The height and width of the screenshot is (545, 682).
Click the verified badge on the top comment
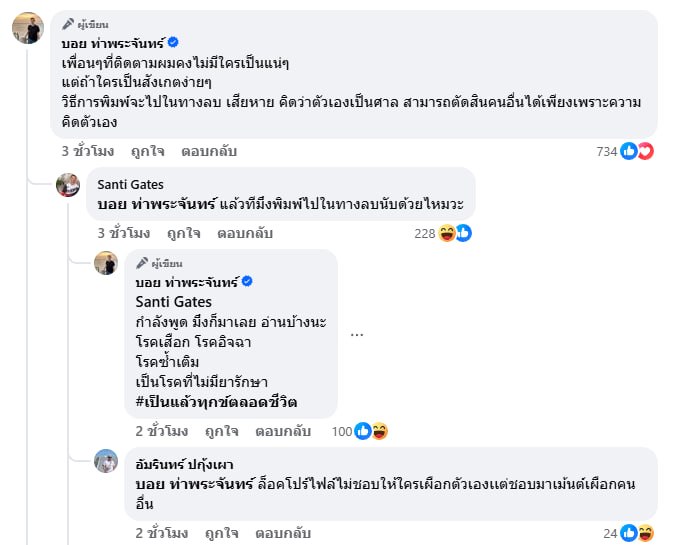pyautogui.click(x=173, y=42)
